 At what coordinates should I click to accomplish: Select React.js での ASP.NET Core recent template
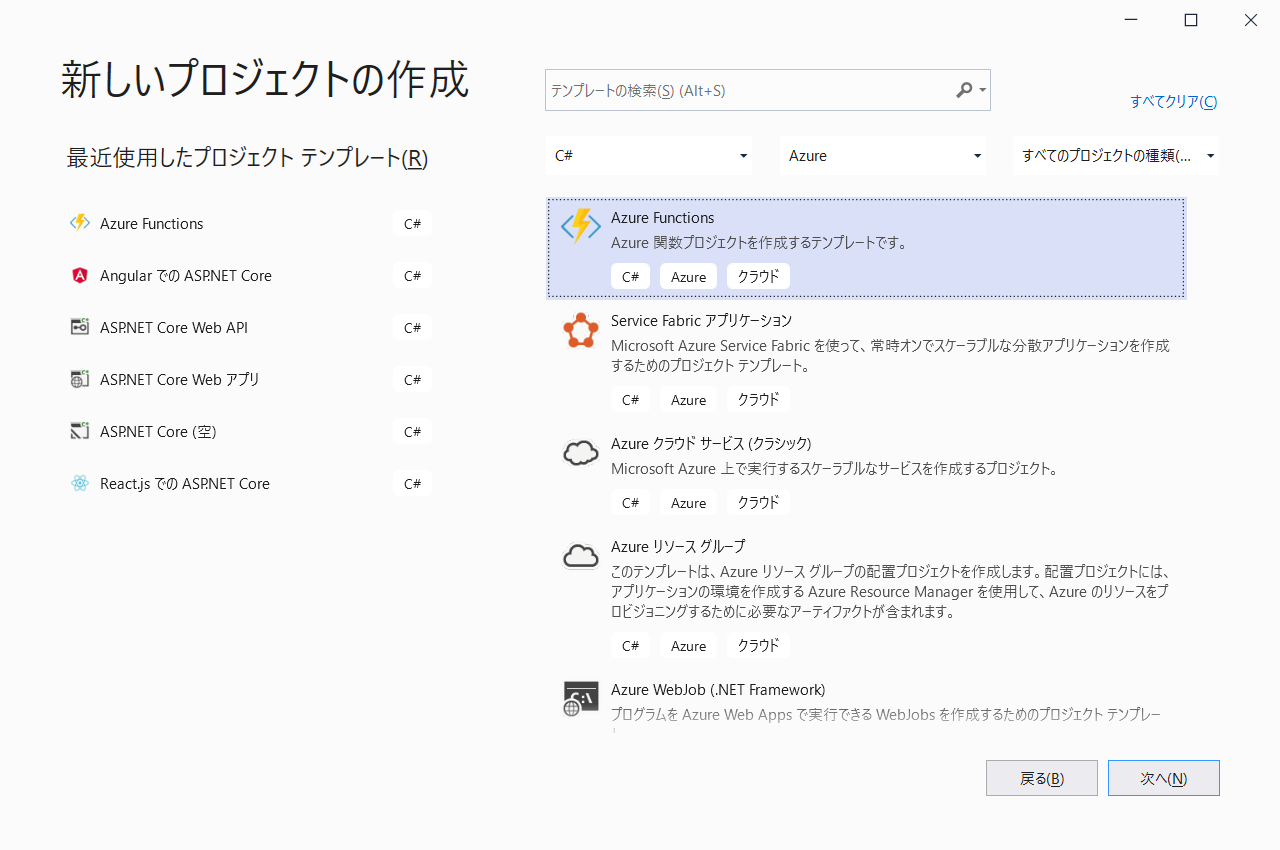coord(249,483)
